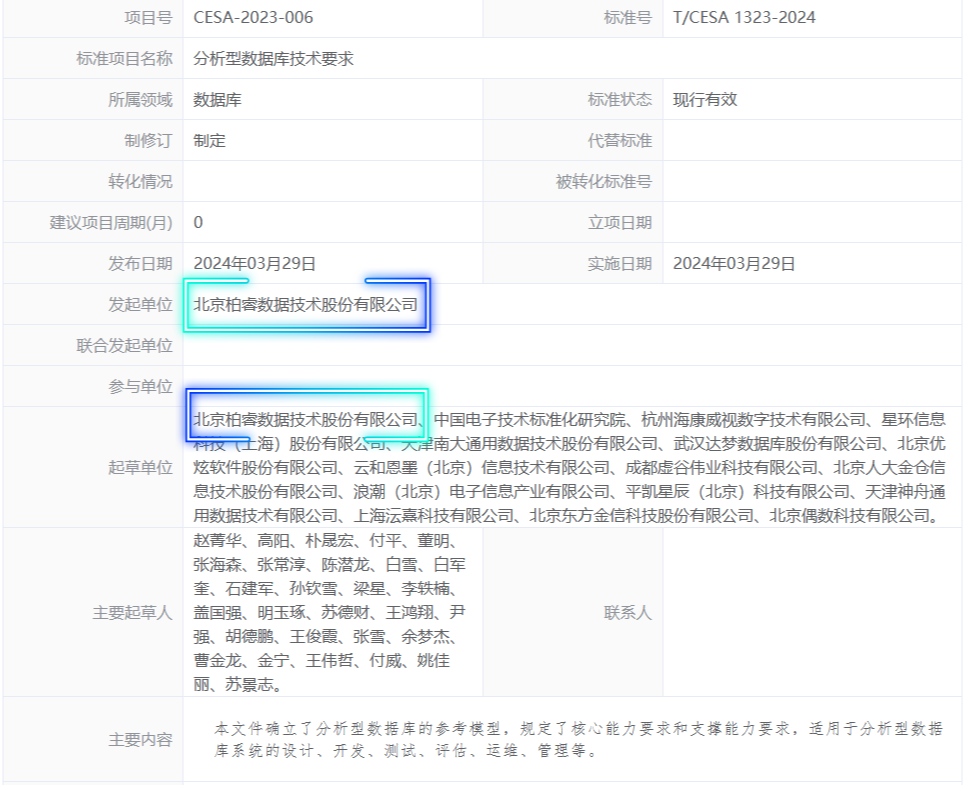Viewport: 969px width, 785px height.
Task: Click the 建议项目周期(月) label
Action: pos(111,223)
